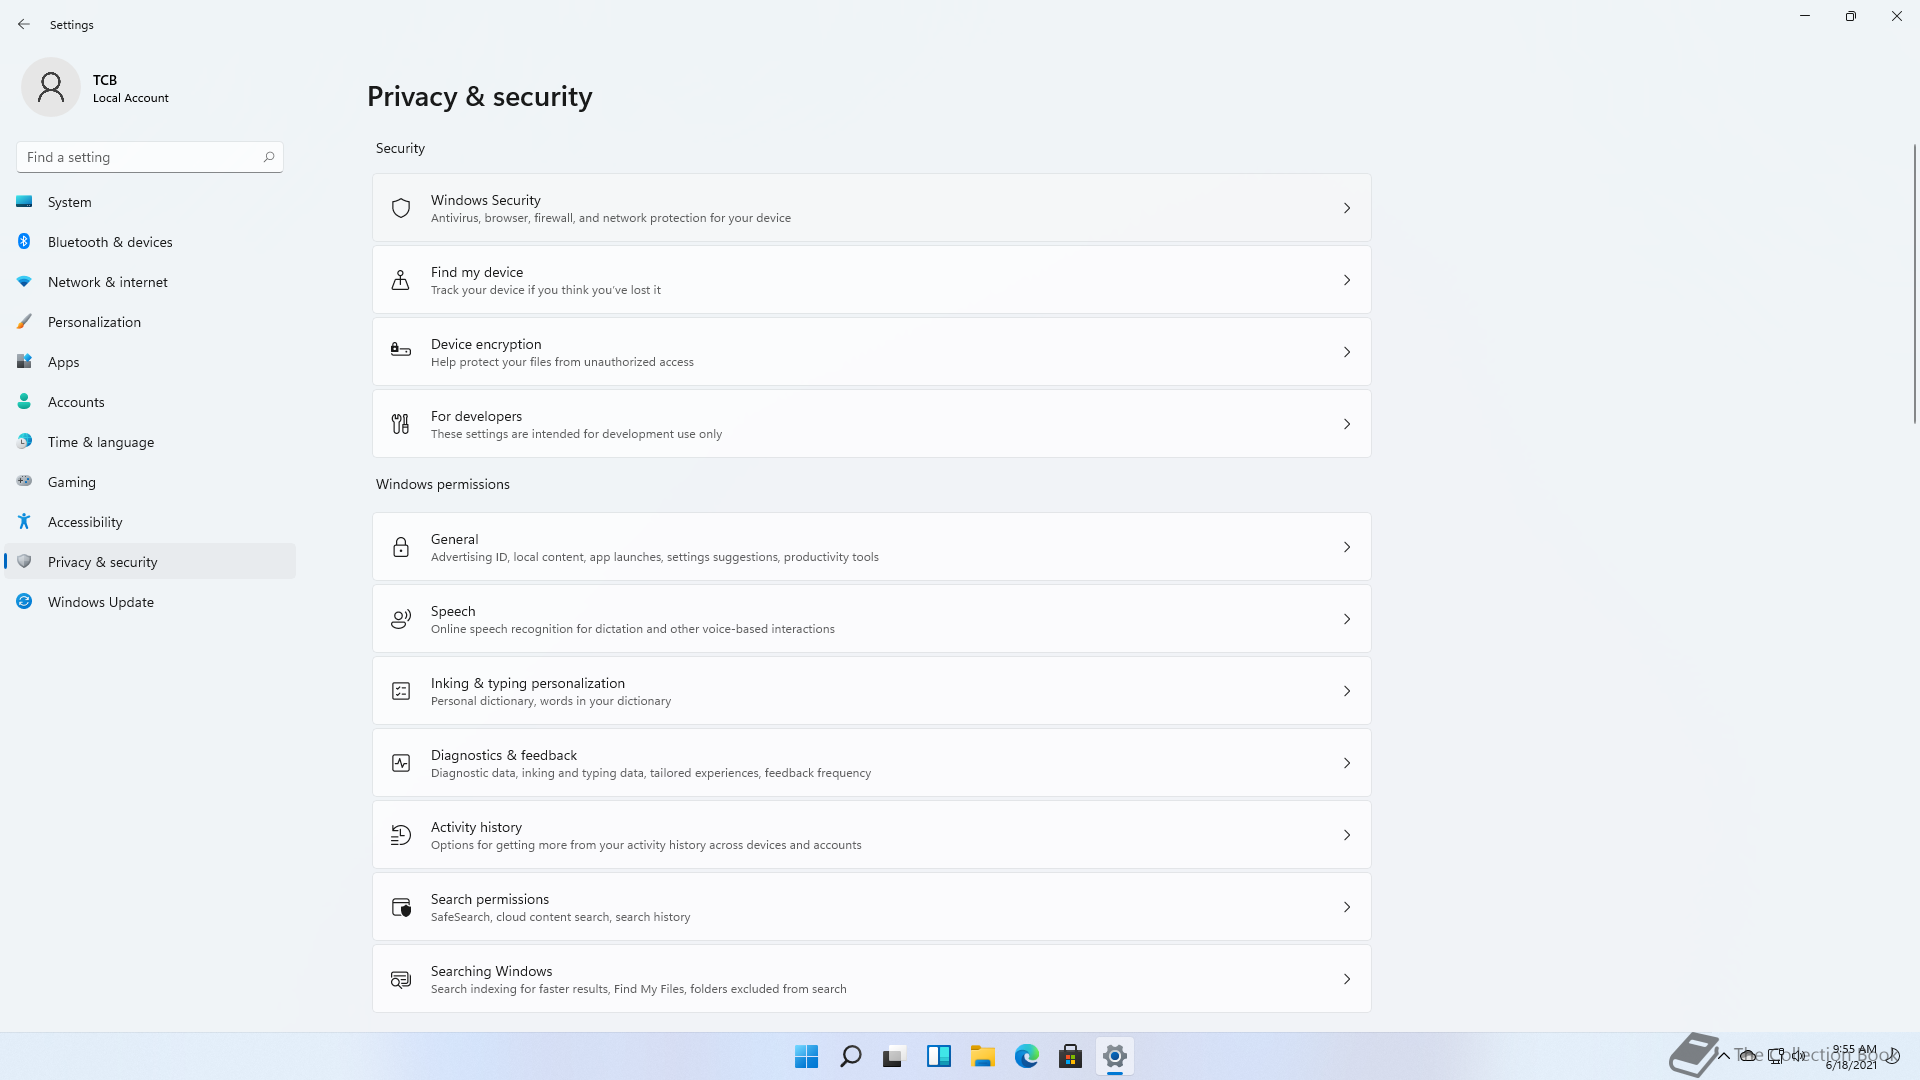Image resolution: width=1920 pixels, height=1080 pixels.
Task: Expand Speech chevron arrow
Action: point(1347,619)
